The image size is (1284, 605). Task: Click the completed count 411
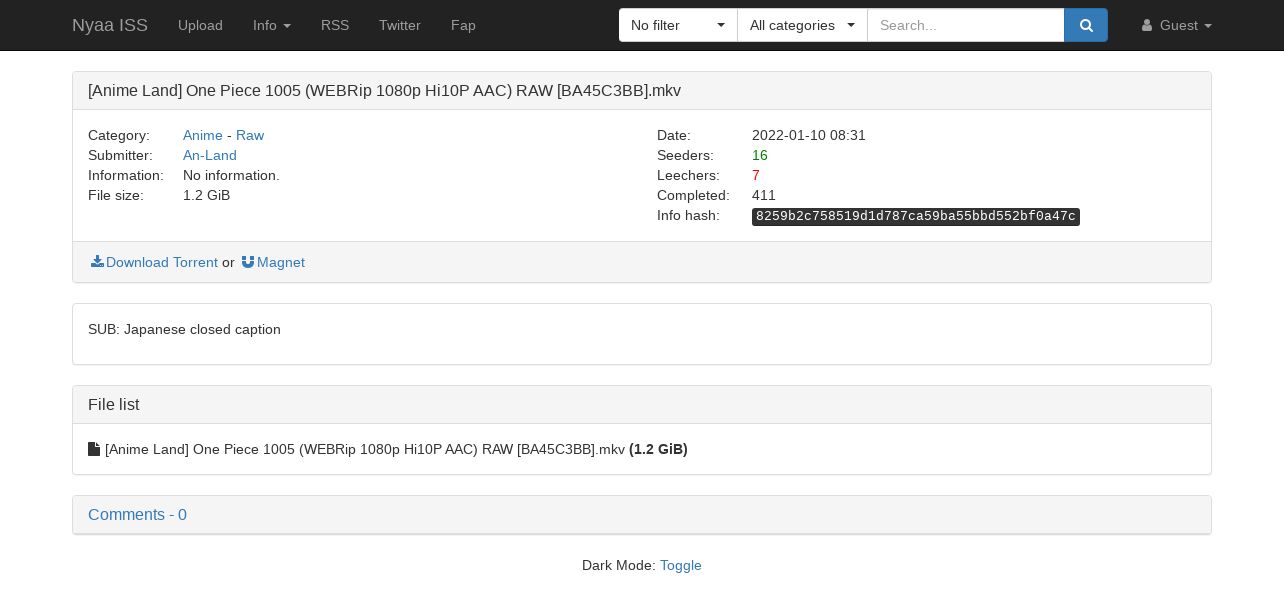point(764,195)
